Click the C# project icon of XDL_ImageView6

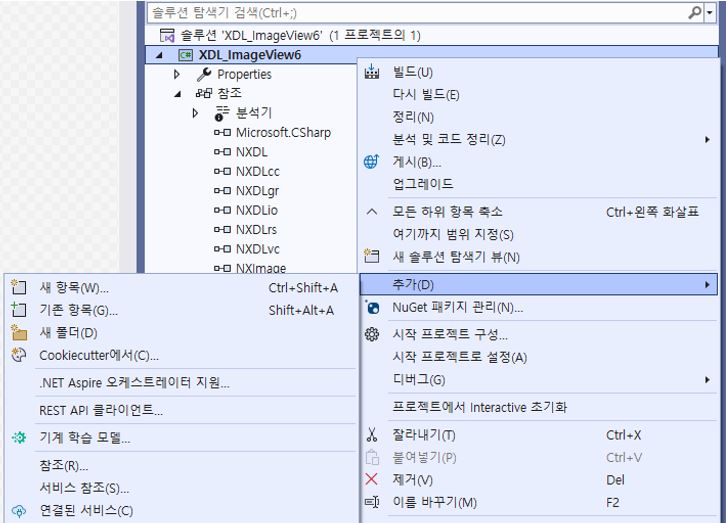click(x=185, y=55)
